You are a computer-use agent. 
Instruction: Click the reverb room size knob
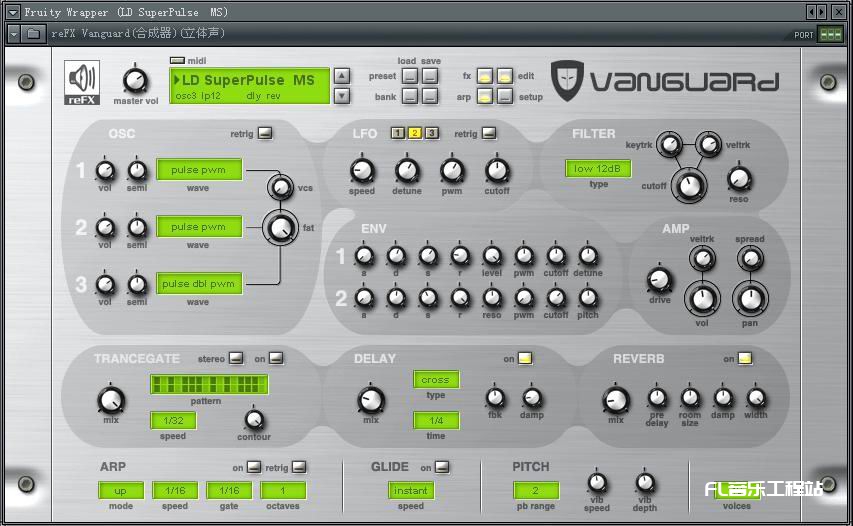click(690, 398)
